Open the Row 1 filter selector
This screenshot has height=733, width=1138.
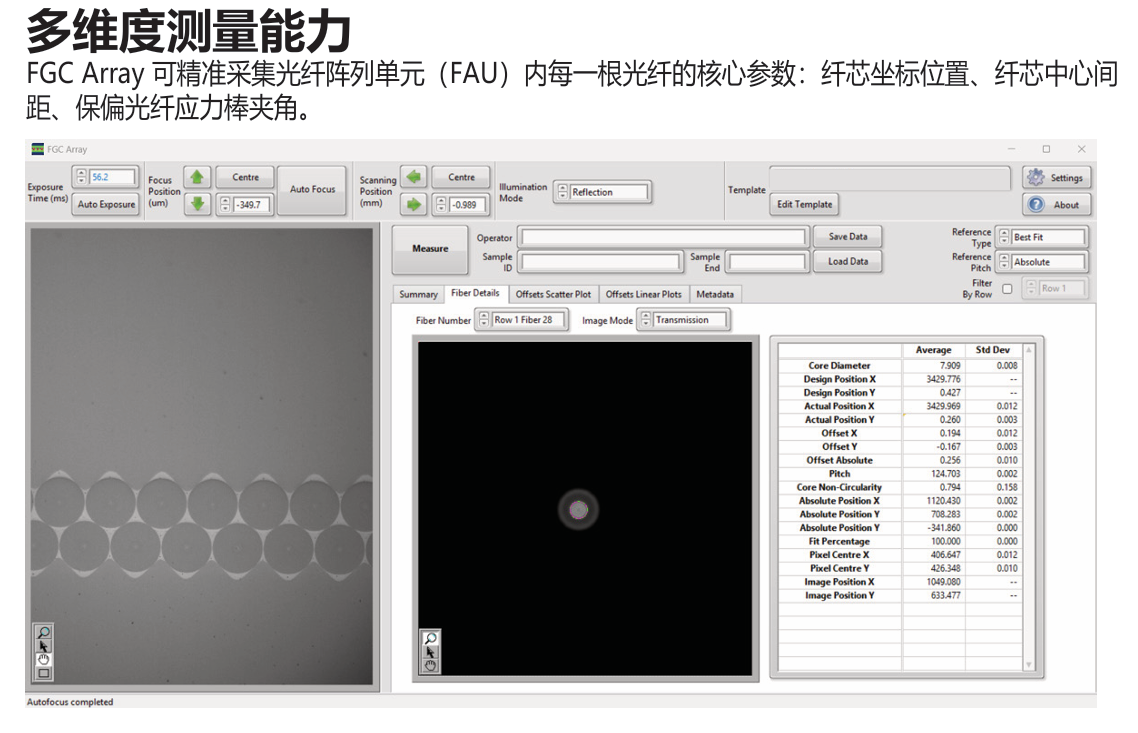[1056, 289]
